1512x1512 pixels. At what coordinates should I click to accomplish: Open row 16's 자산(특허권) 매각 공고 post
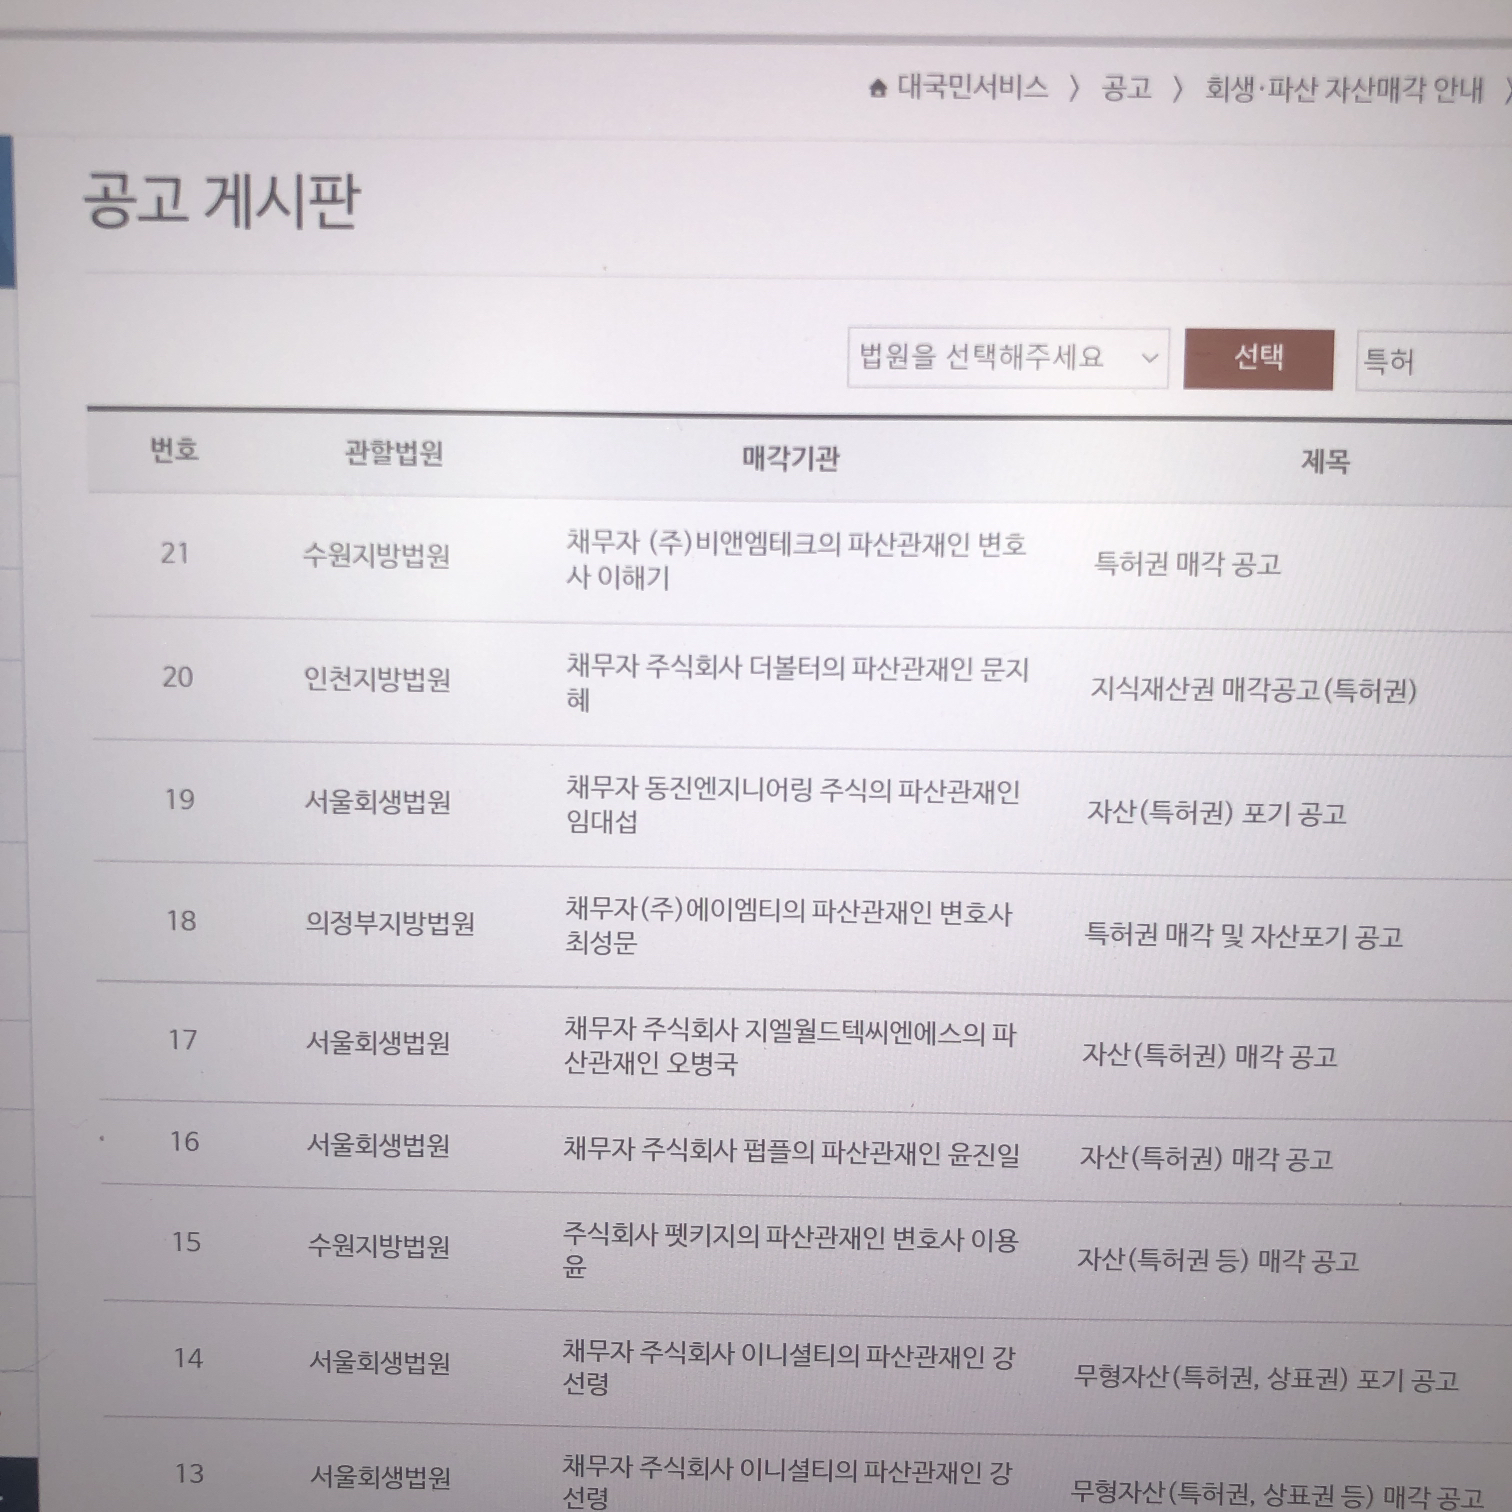point(1206,1158)
